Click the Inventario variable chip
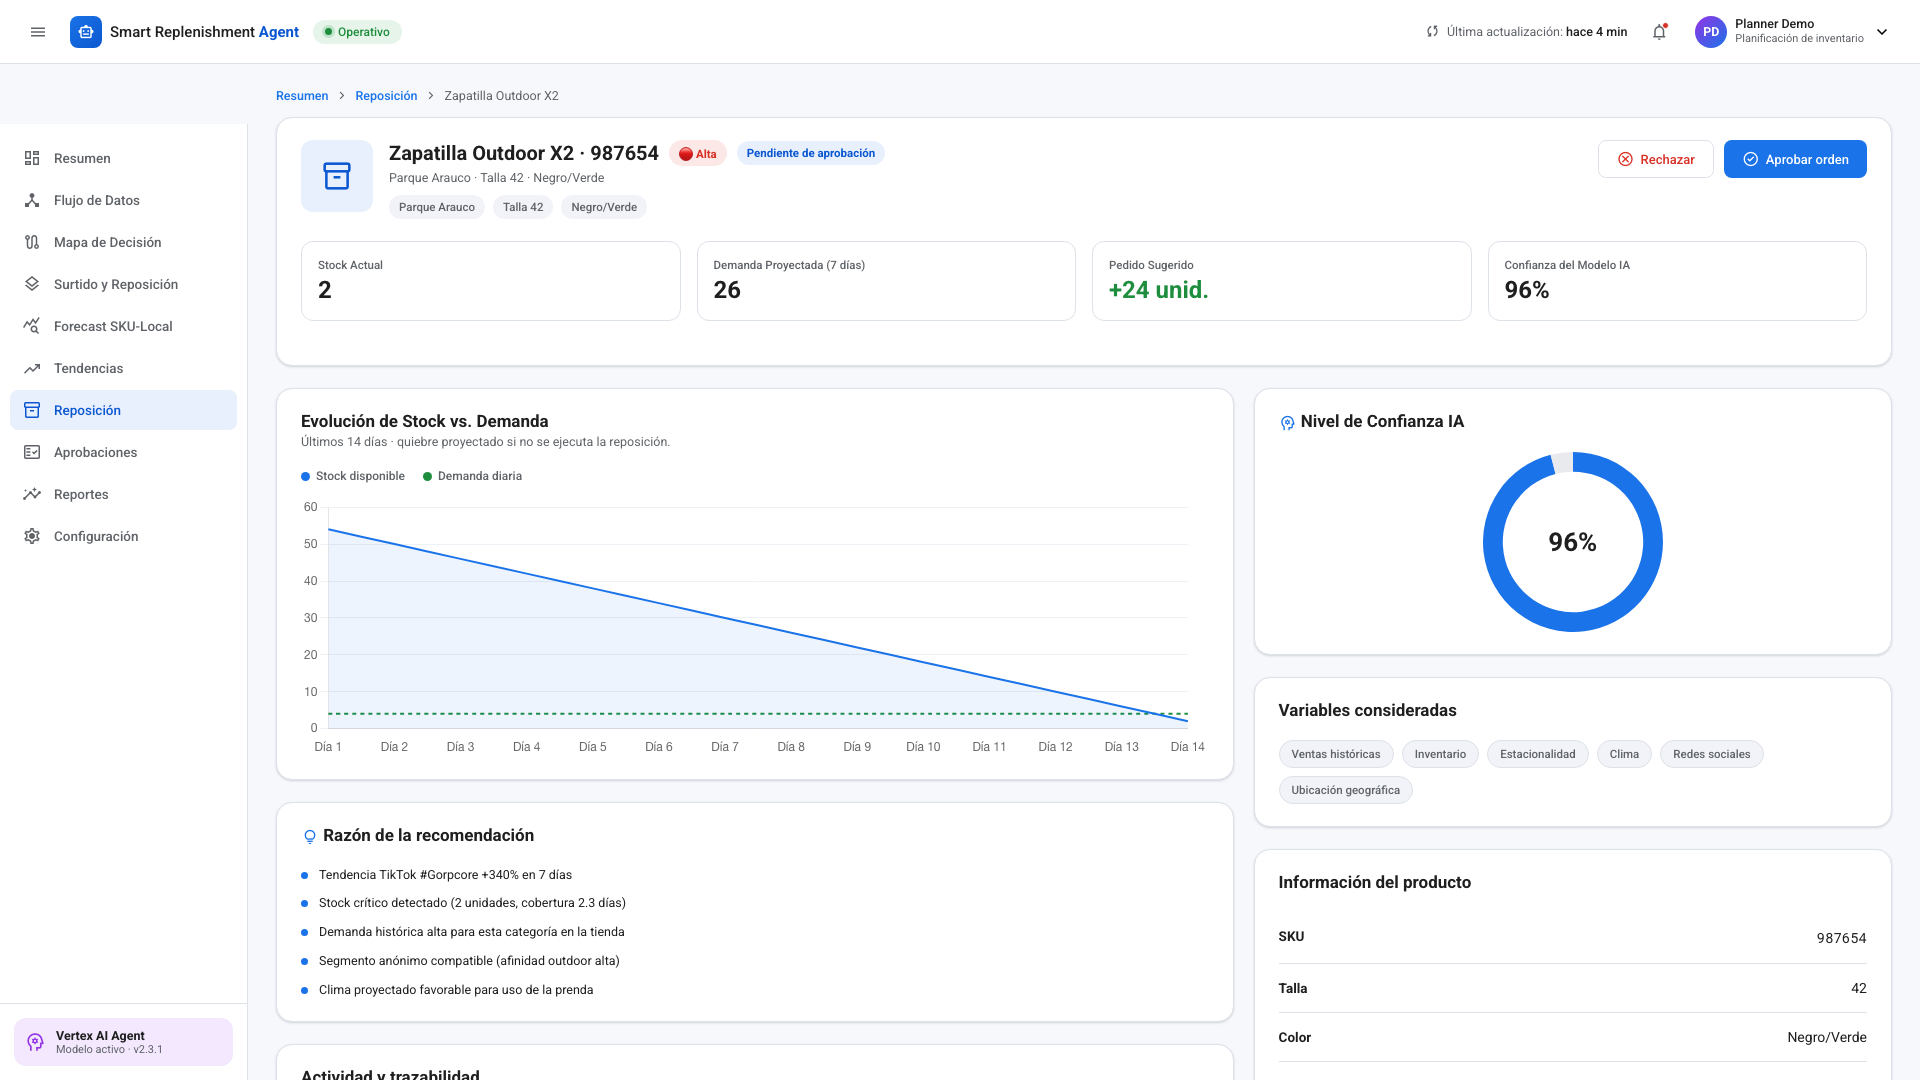 [1440, 754]
